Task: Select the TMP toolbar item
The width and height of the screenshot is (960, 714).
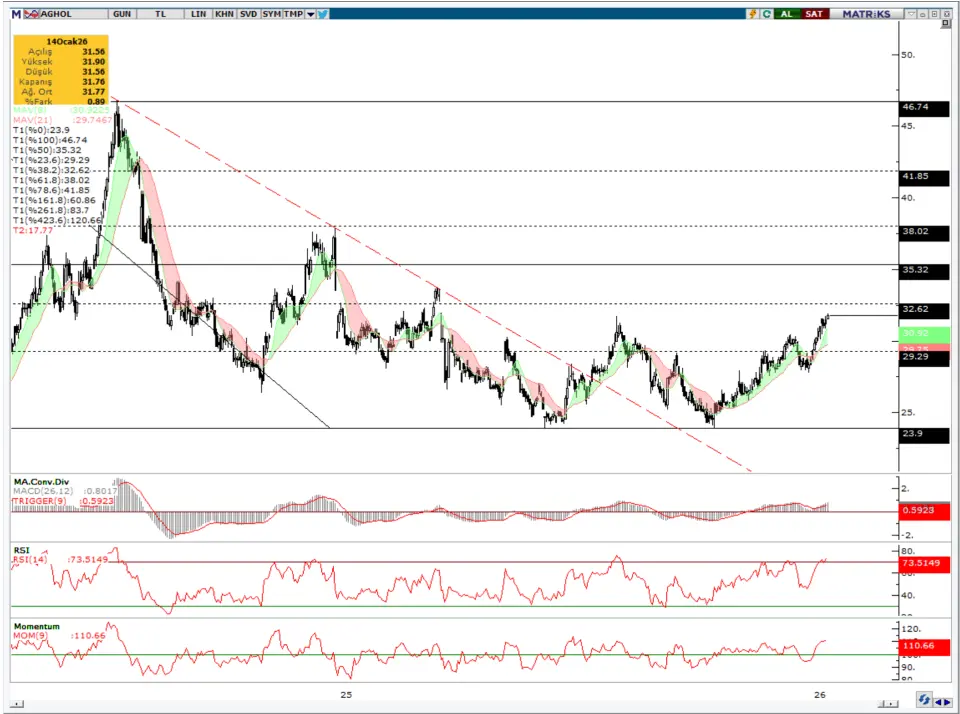Action: click(293, 14)
